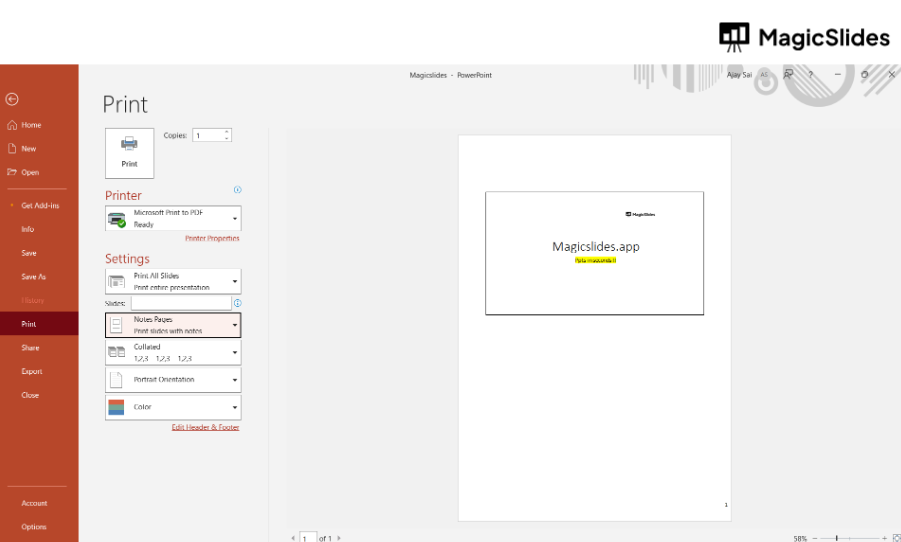The width and height of the screenshot is (901, 542).
Task: Open Printer Properties link
Action: pos(212,238)
